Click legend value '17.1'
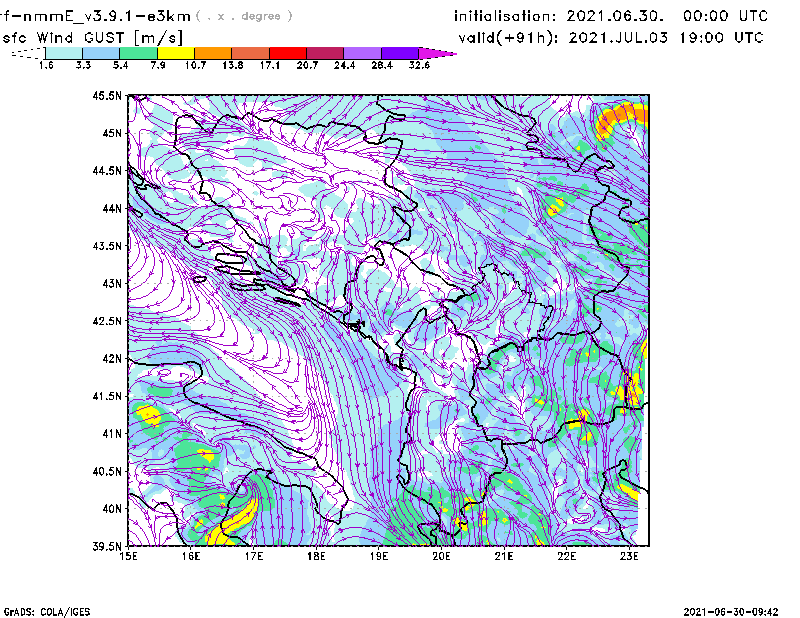The height and width of the screenshot is (618, 800). click(x=270, y=65)
